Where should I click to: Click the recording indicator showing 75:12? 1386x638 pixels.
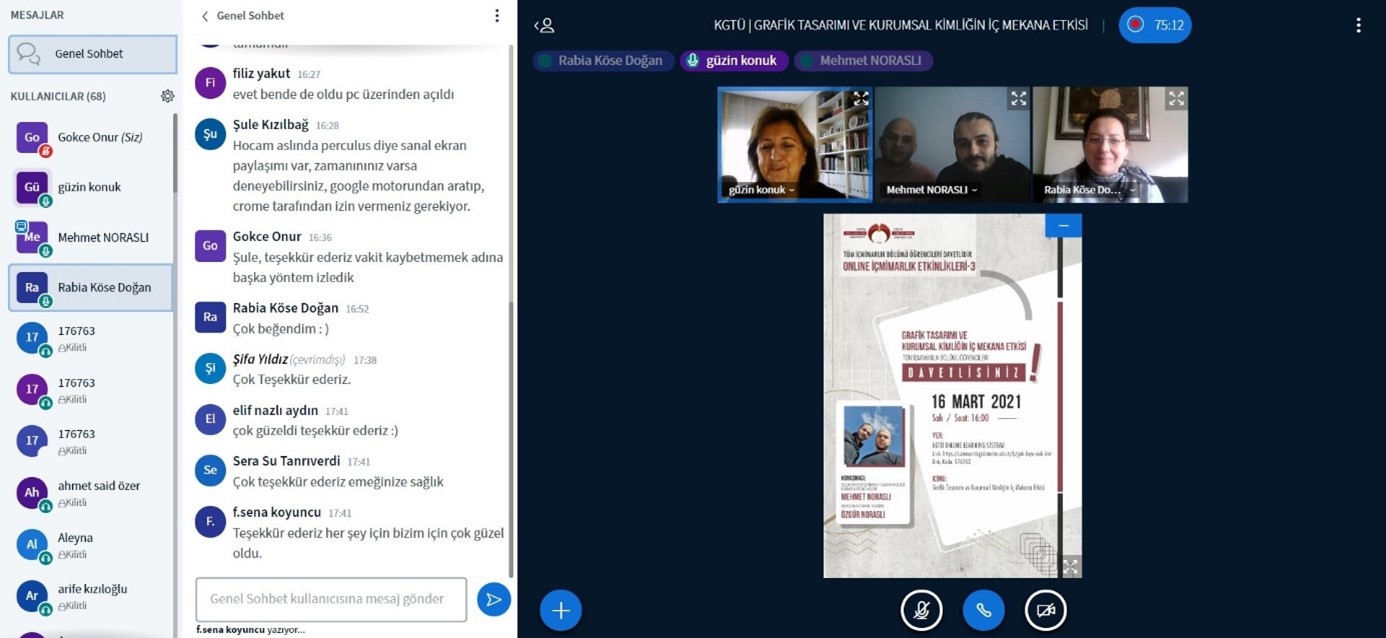1155,25
